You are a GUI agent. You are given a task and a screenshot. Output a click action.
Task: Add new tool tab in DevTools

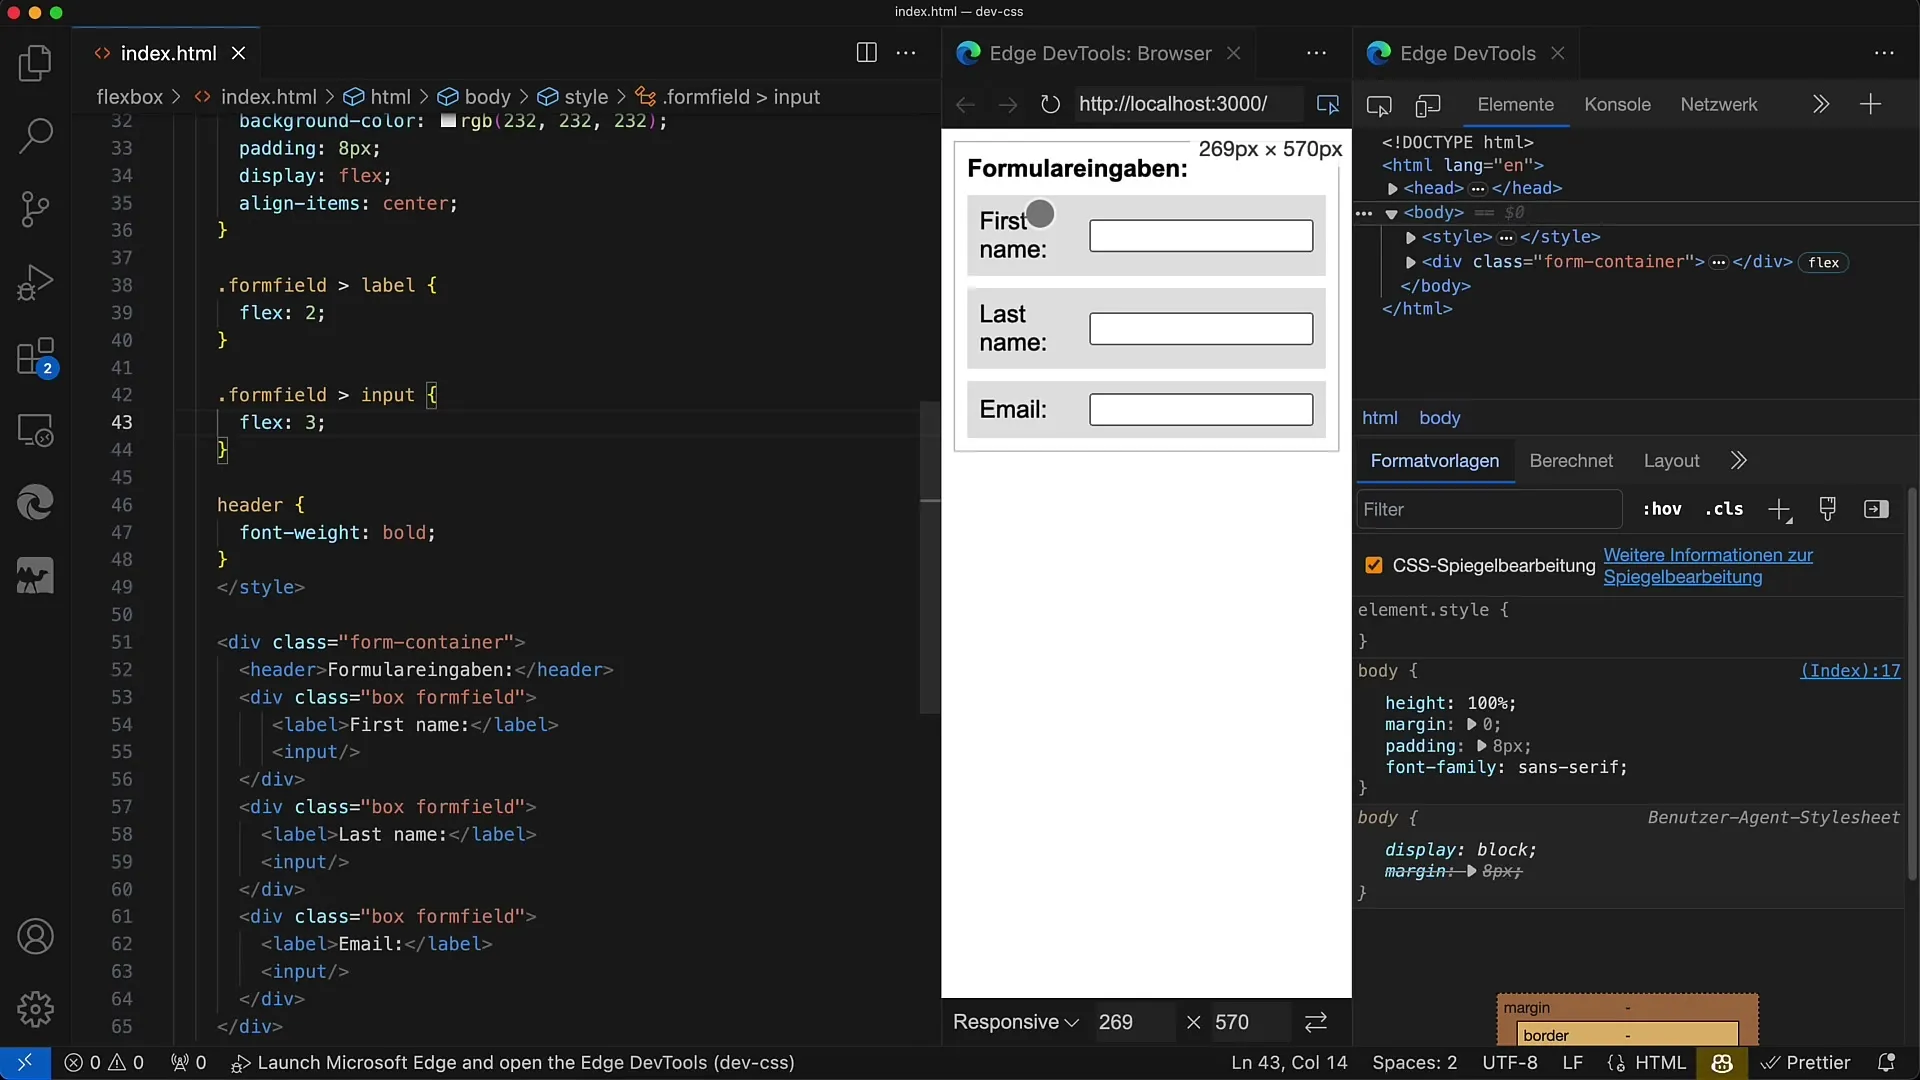click(1870, 104)
